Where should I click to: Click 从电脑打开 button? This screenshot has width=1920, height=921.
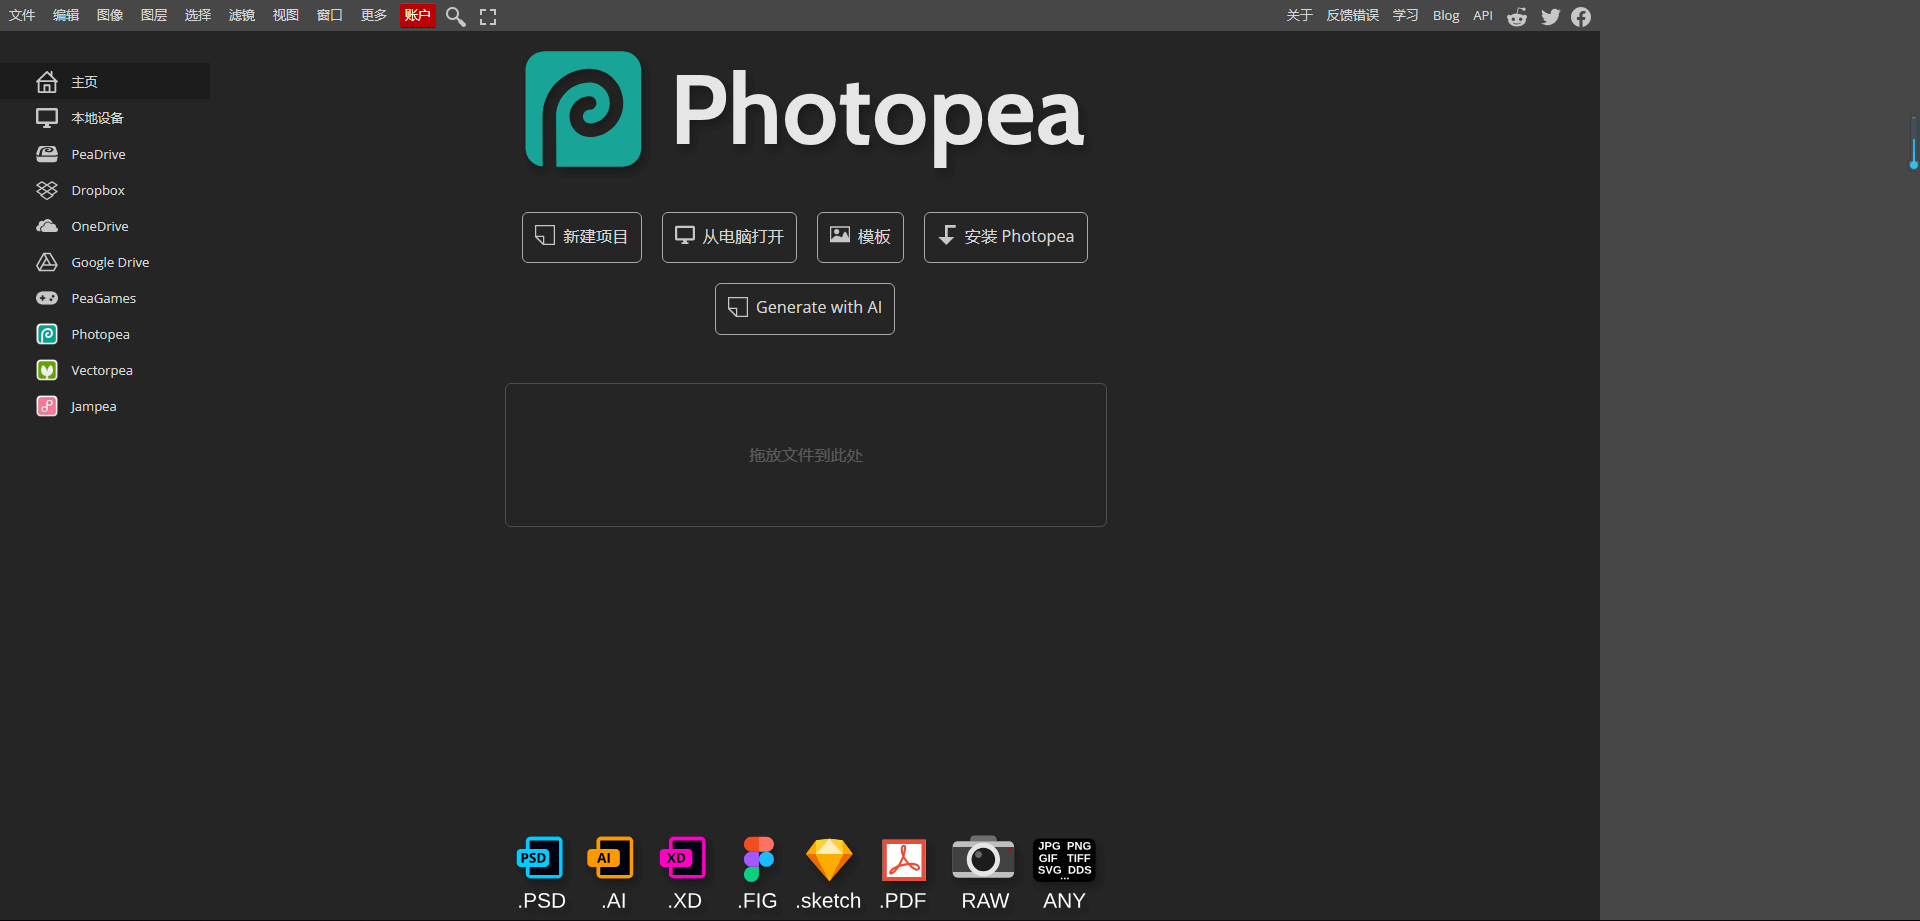click(x=729, y=237)
